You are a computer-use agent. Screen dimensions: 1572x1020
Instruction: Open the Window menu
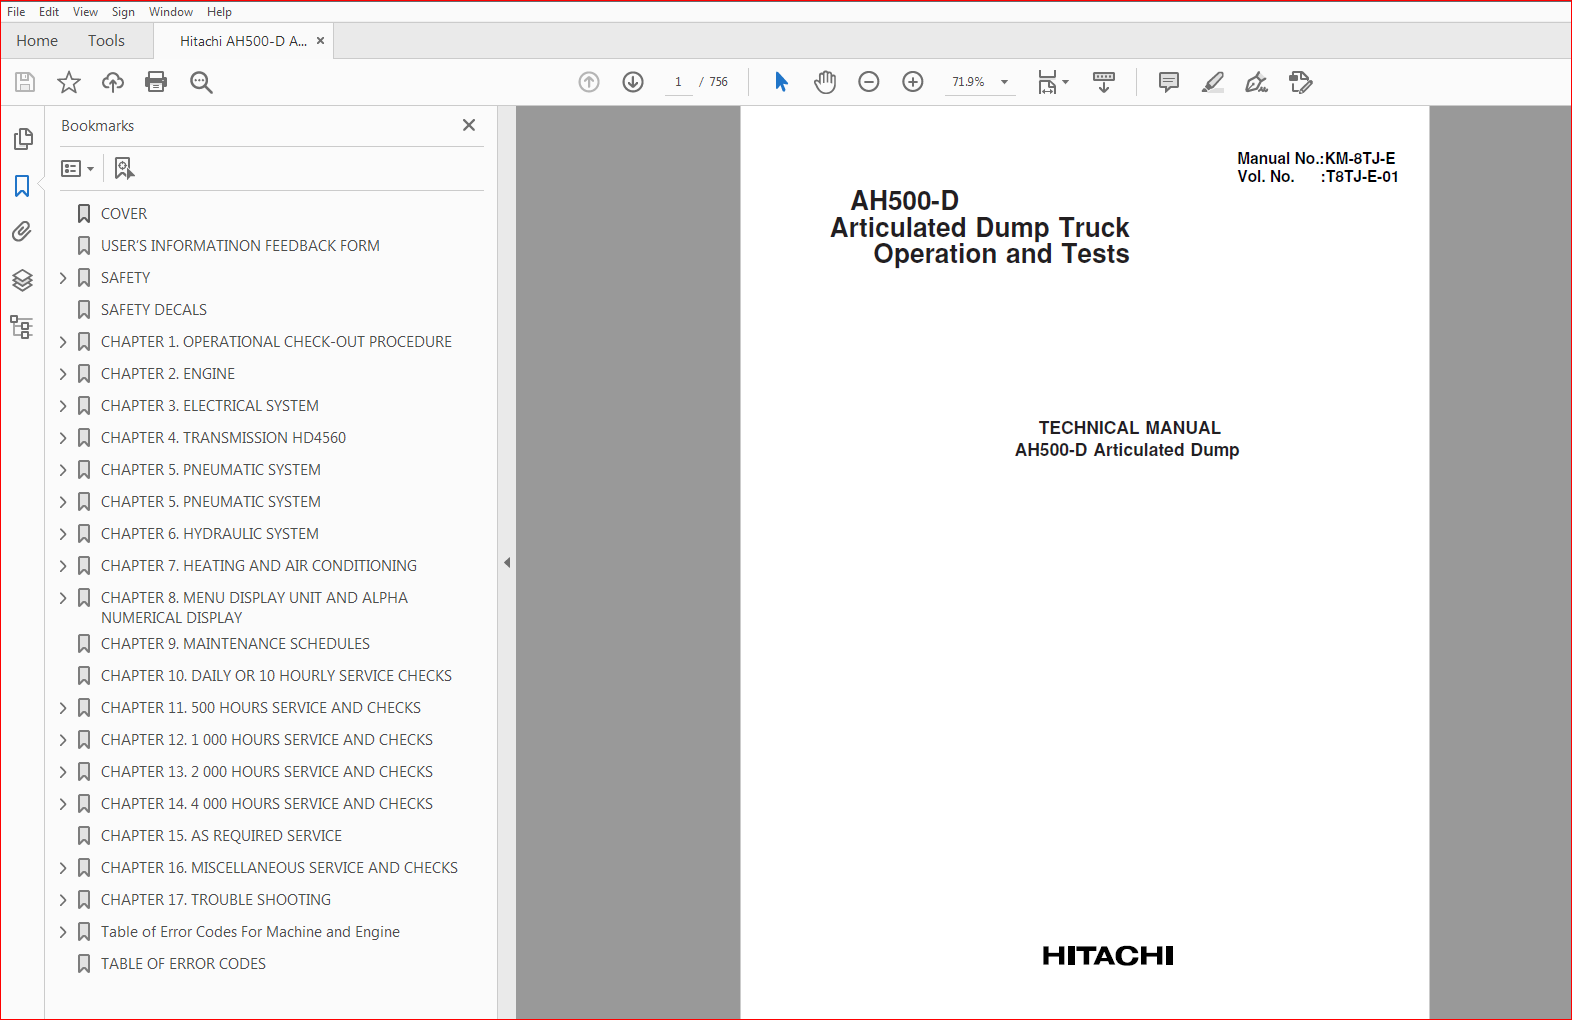tap(171, 12)
